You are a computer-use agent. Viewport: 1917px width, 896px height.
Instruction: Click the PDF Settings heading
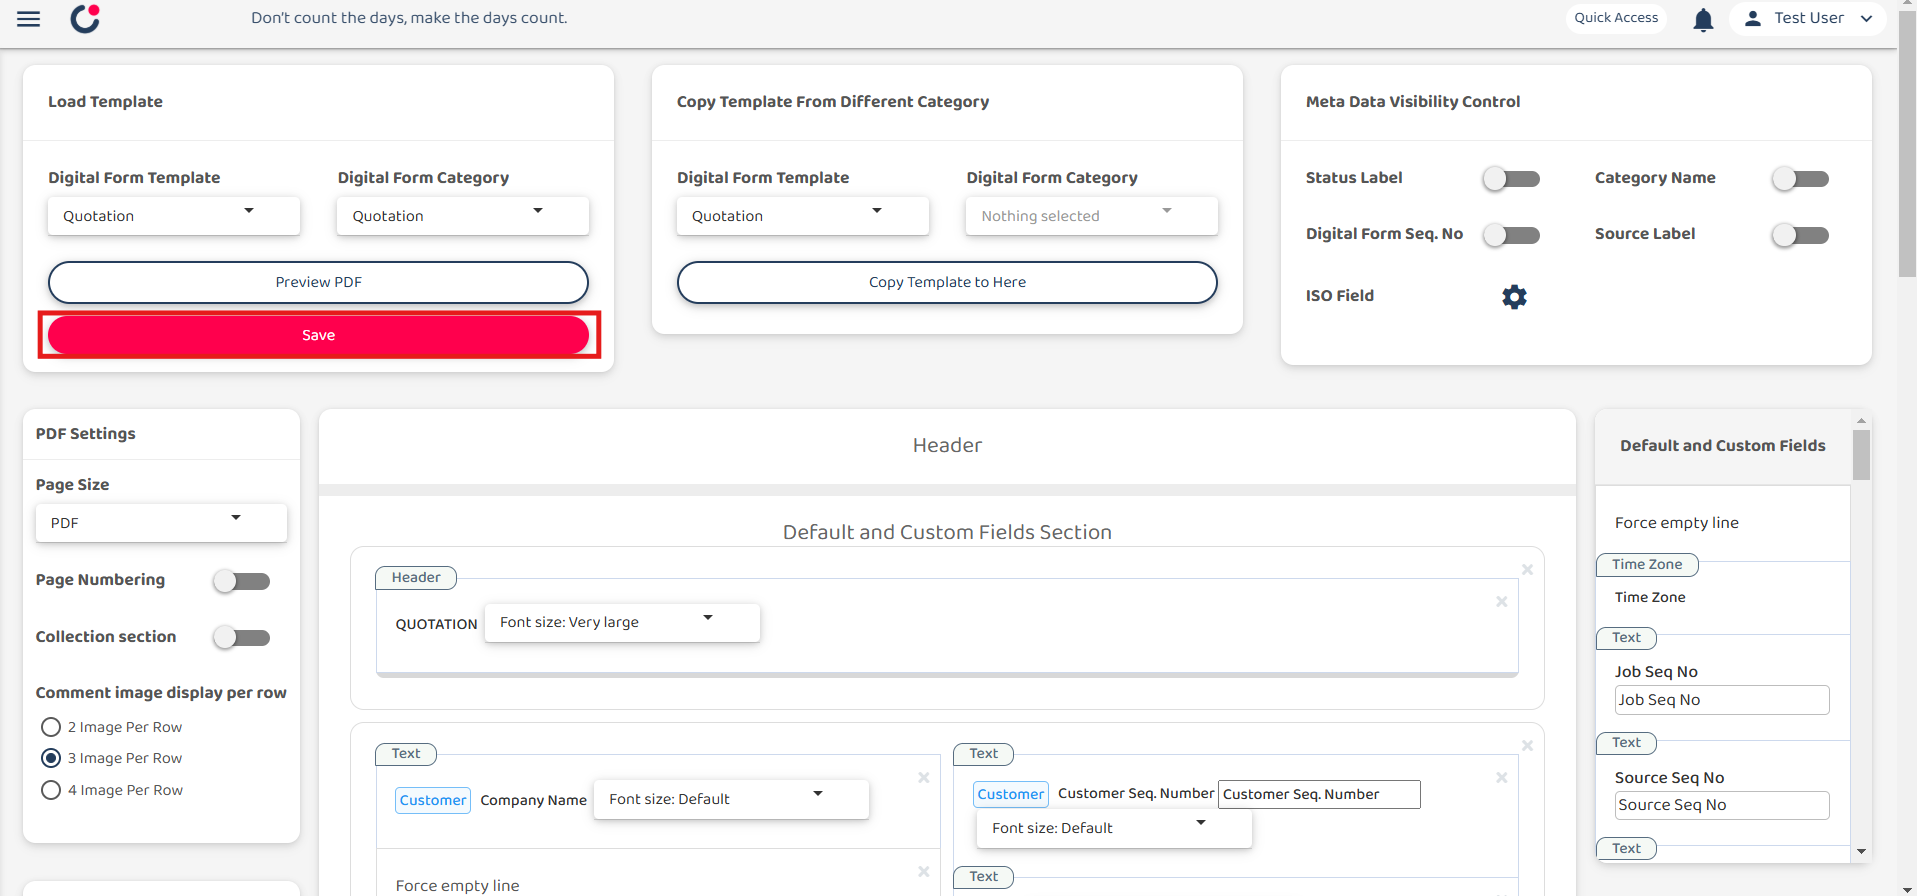point(86,434)
